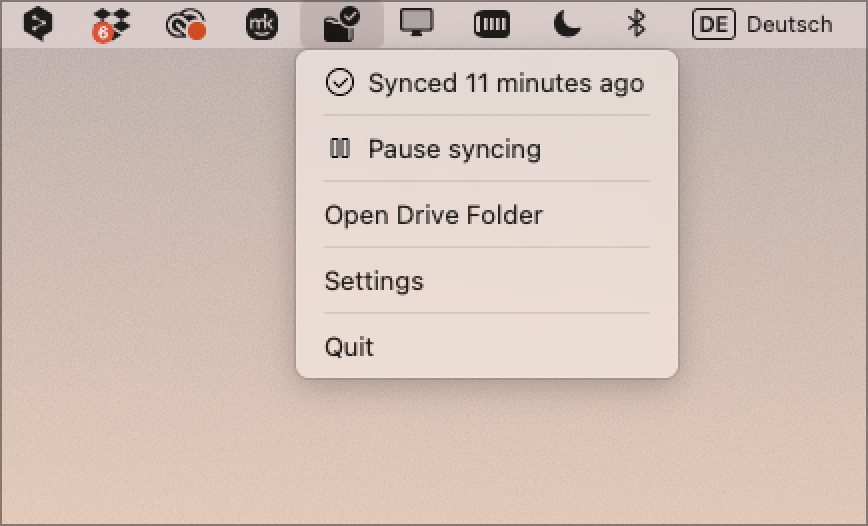The width and height of the screenshot is (868, 526).
Task: Select Open Drive Folder in the menu
Action: (433, 215)
